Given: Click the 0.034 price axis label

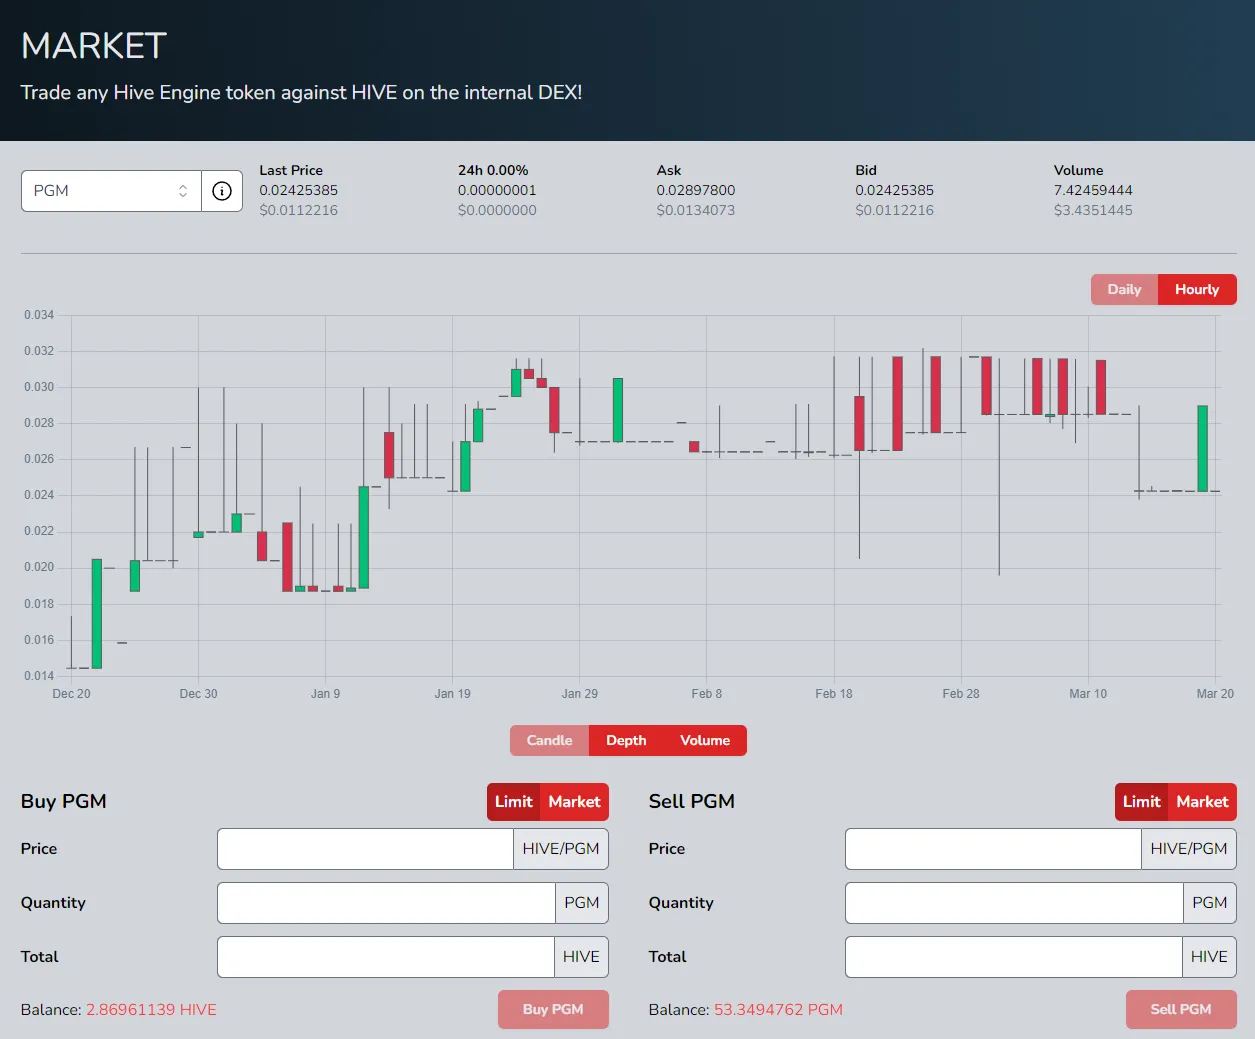Looking at the screenshot, I should coord(39,315).
